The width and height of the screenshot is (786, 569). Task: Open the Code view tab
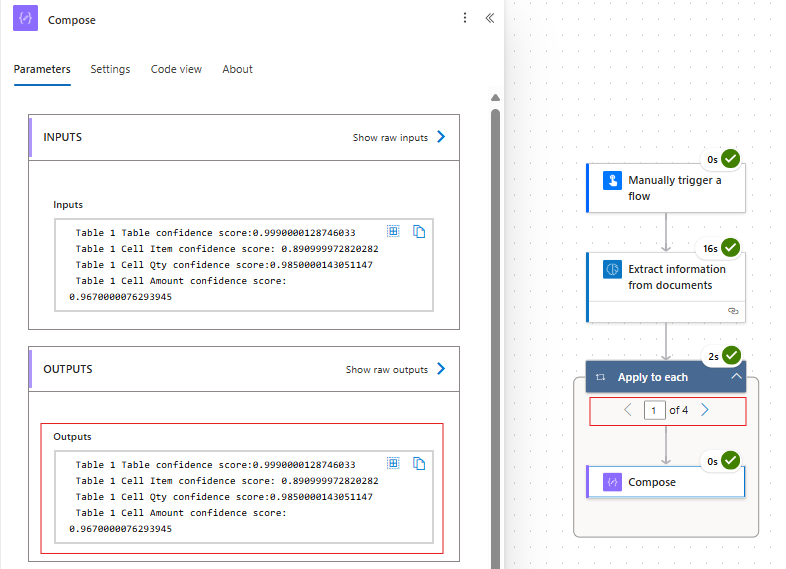point(176,69)
